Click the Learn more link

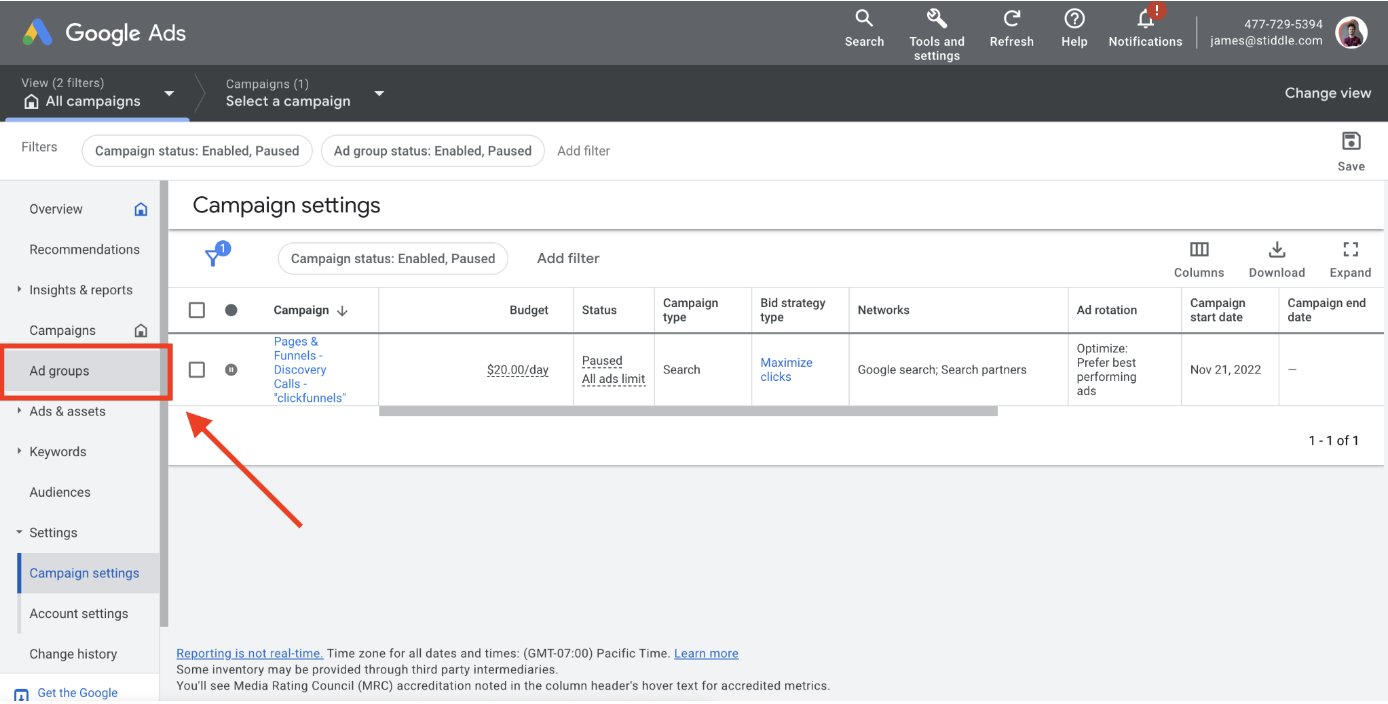point(706,654)
